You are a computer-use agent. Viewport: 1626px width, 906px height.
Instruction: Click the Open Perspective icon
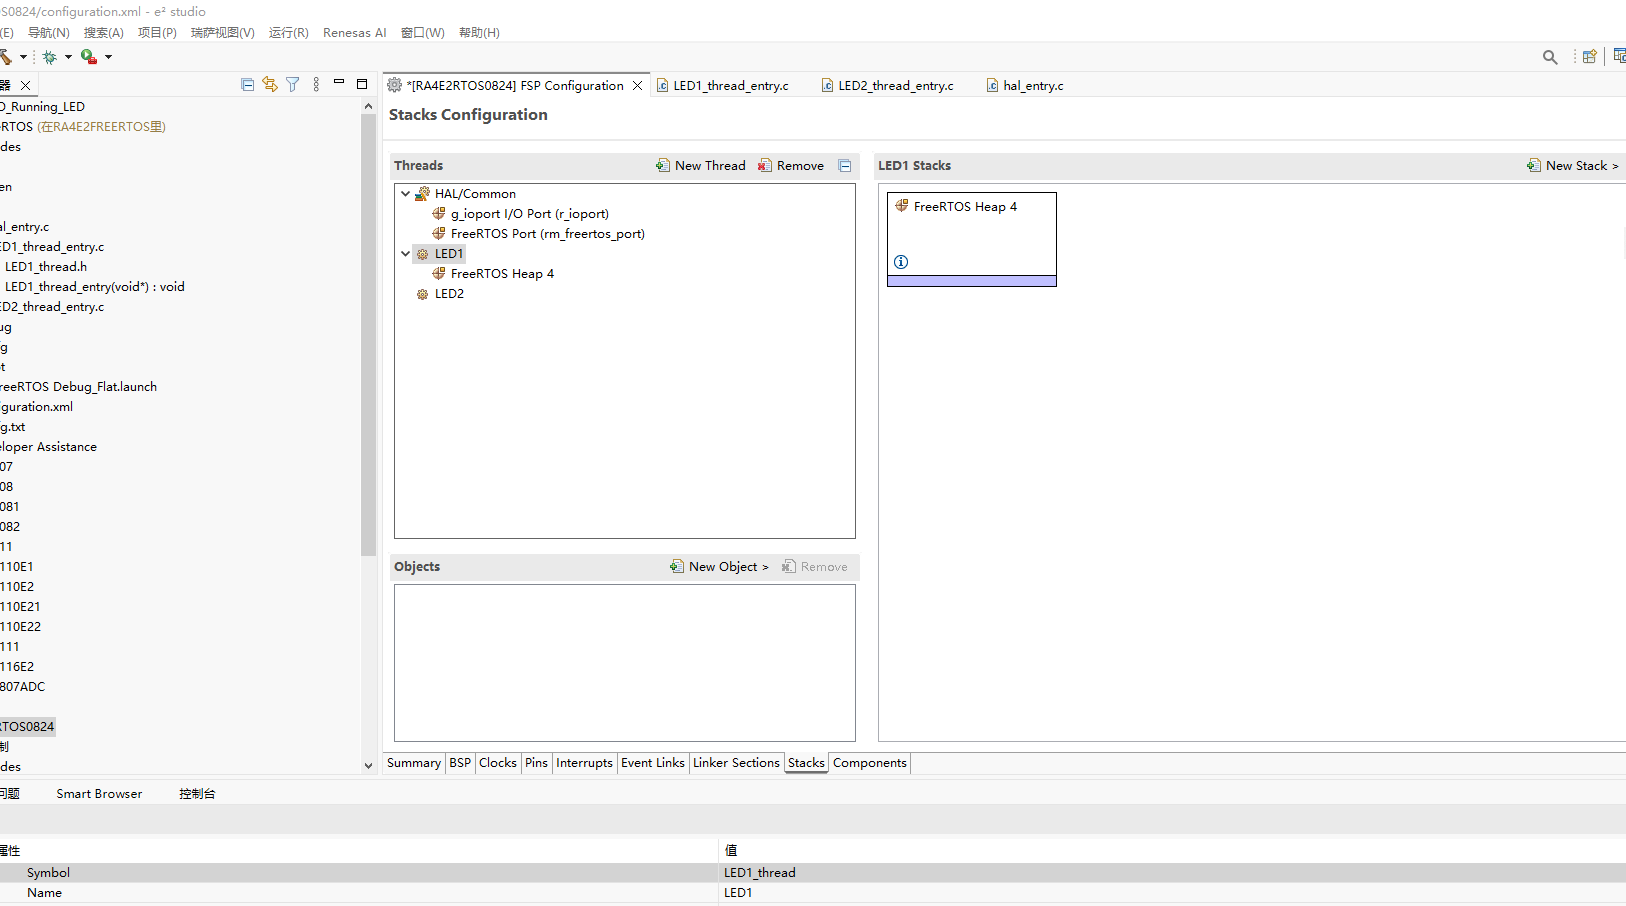point(1589,57)
